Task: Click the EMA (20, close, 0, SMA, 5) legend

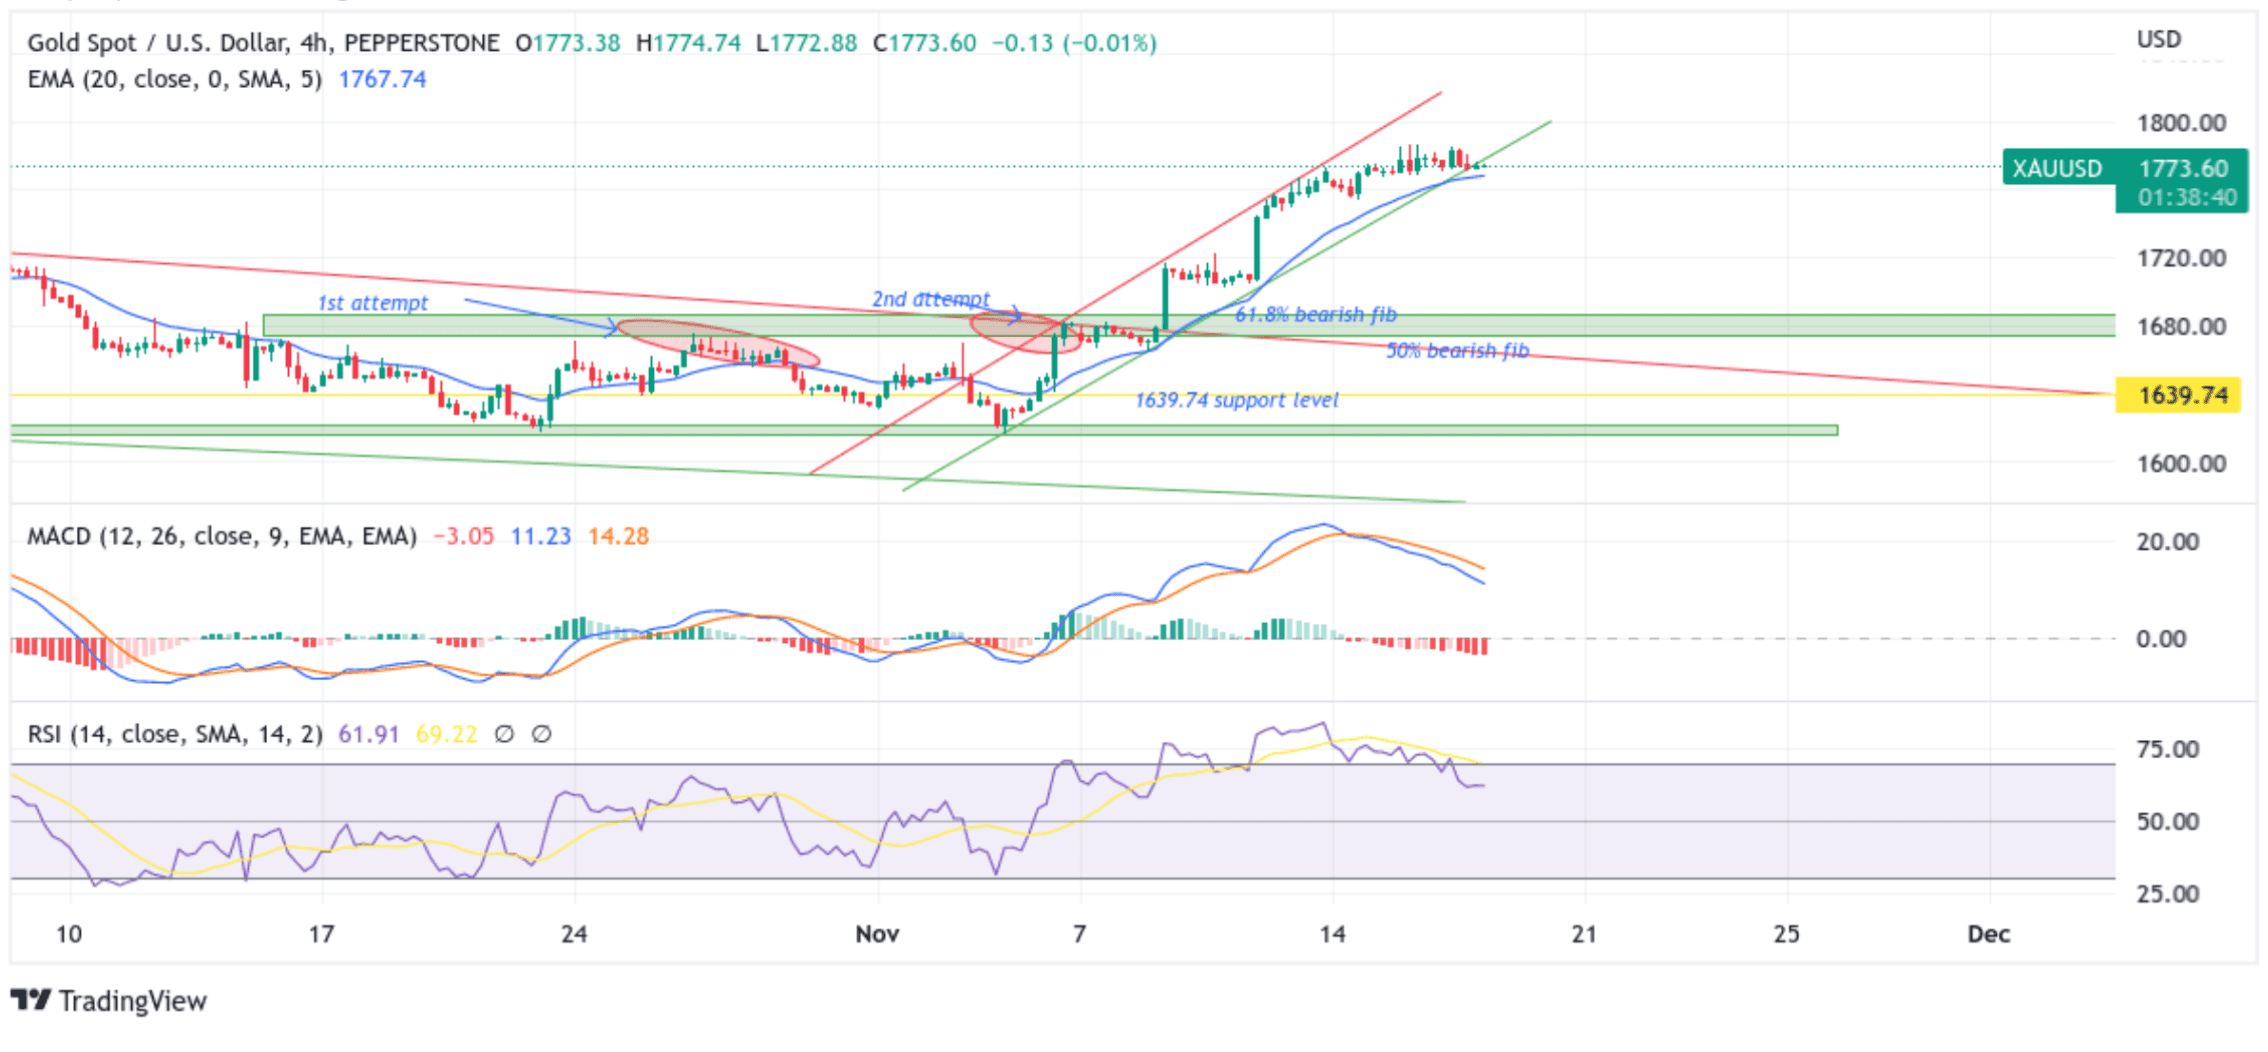Action: pos(175,79)
